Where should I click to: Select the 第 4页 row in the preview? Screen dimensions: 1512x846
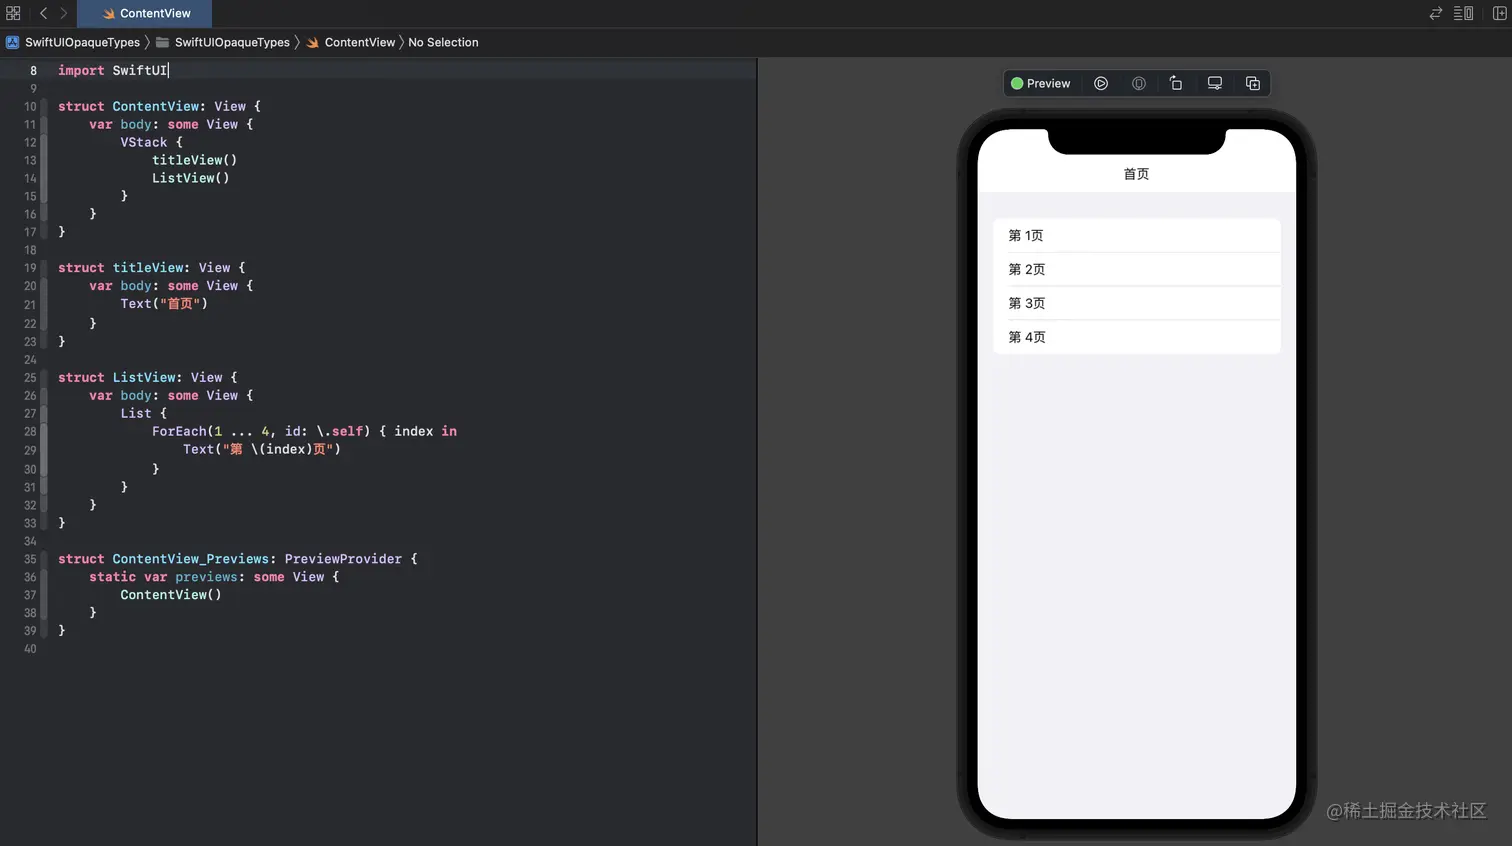click(x=1137, y=337)
